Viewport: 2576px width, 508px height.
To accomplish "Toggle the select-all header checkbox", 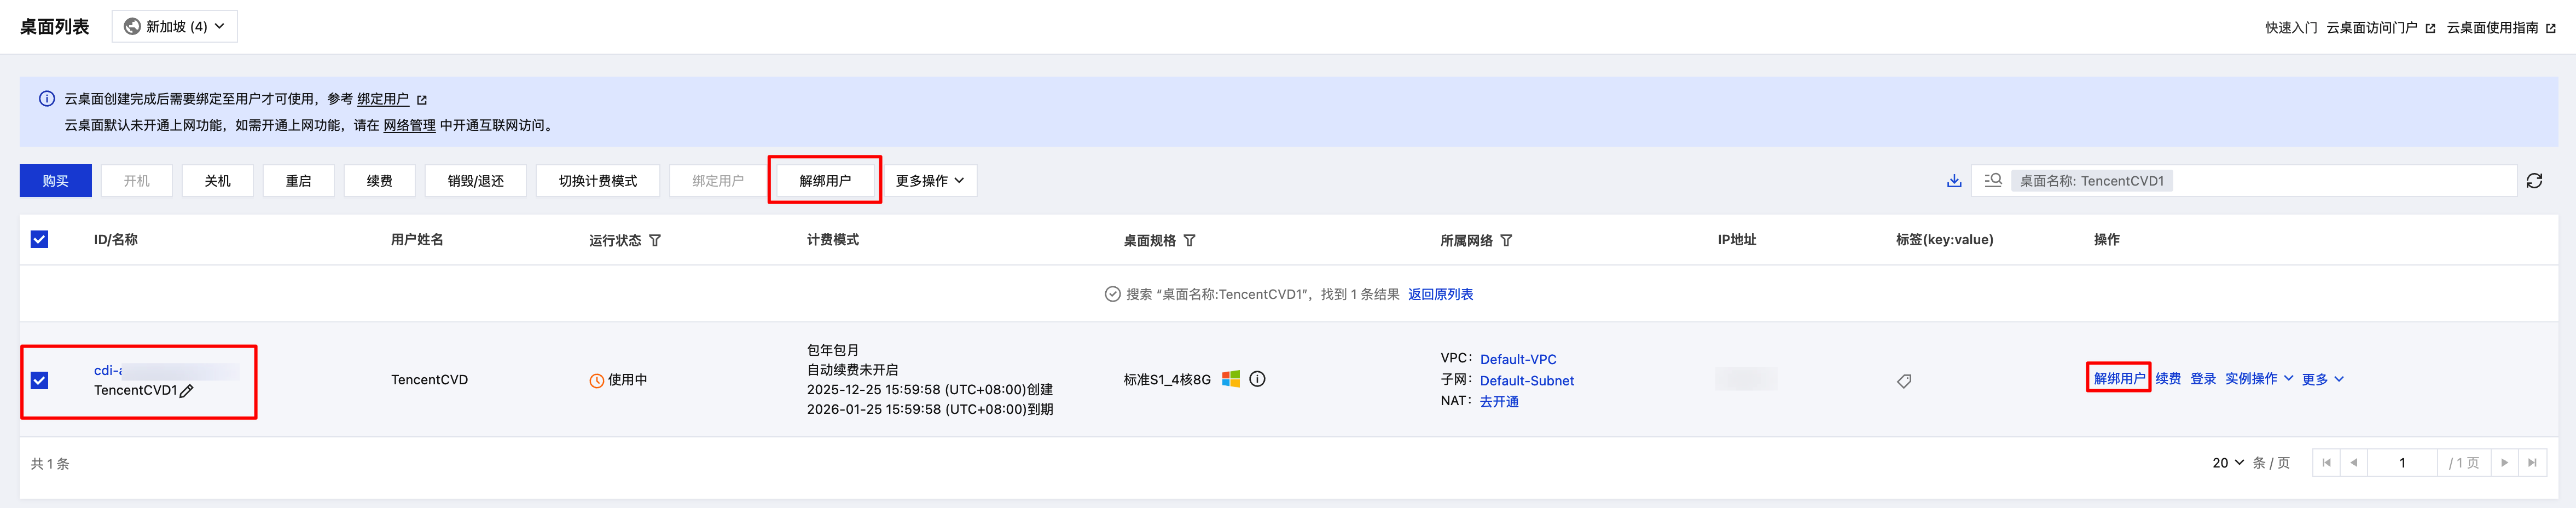I will (x=39, y=239).
